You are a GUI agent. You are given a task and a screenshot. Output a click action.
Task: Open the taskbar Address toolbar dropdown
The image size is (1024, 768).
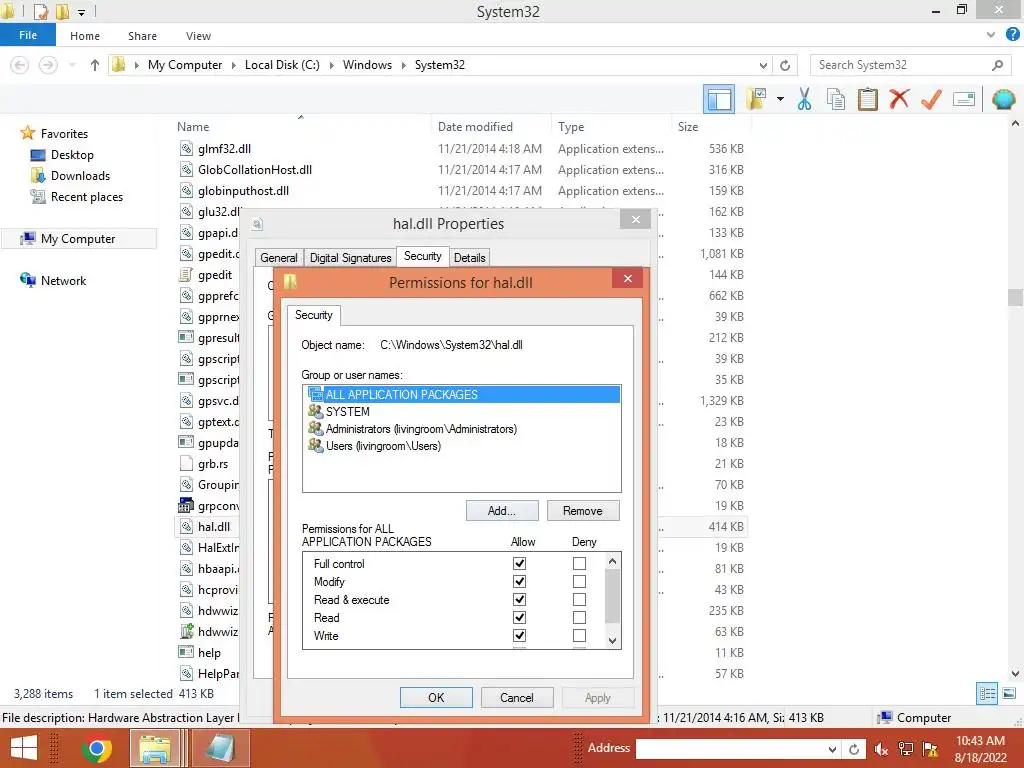pyautogui.click(x=832, y=749)
